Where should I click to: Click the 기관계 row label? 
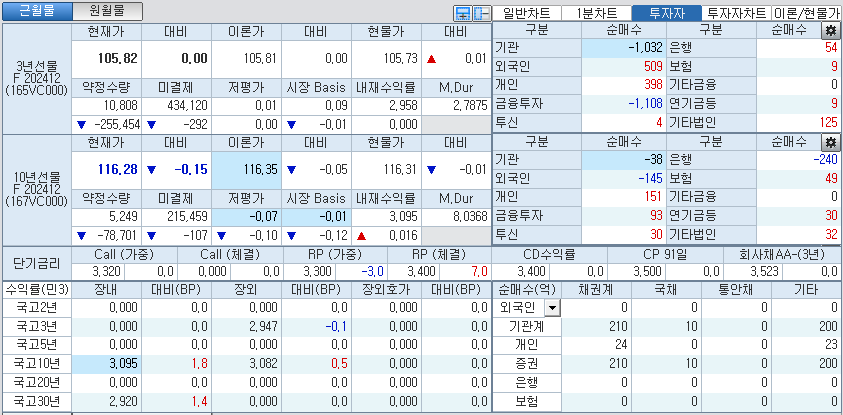pos(527,326)
